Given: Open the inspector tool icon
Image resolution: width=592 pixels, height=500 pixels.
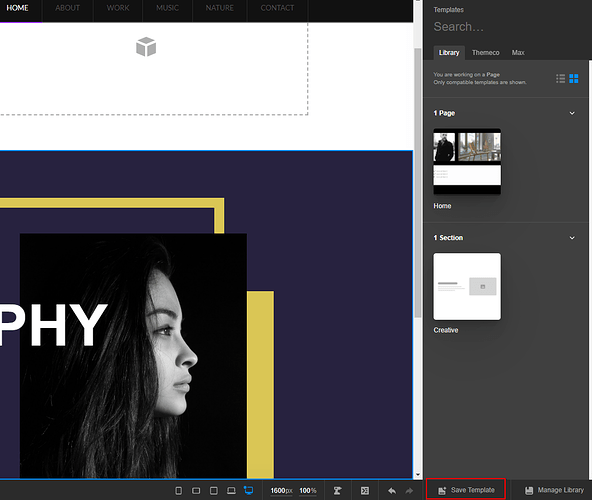Looking at the screenshot, I should pos(338,491).
